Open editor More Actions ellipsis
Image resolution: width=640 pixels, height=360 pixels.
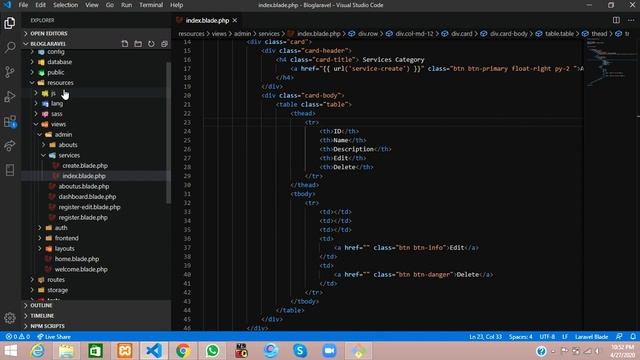click(631, 20)
